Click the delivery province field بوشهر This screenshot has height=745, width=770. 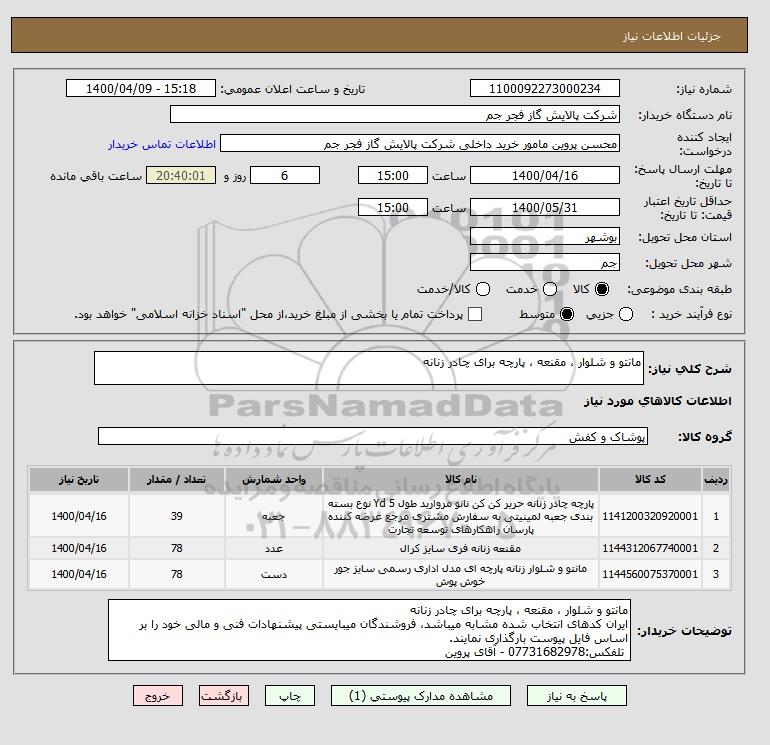pos(545,237)
